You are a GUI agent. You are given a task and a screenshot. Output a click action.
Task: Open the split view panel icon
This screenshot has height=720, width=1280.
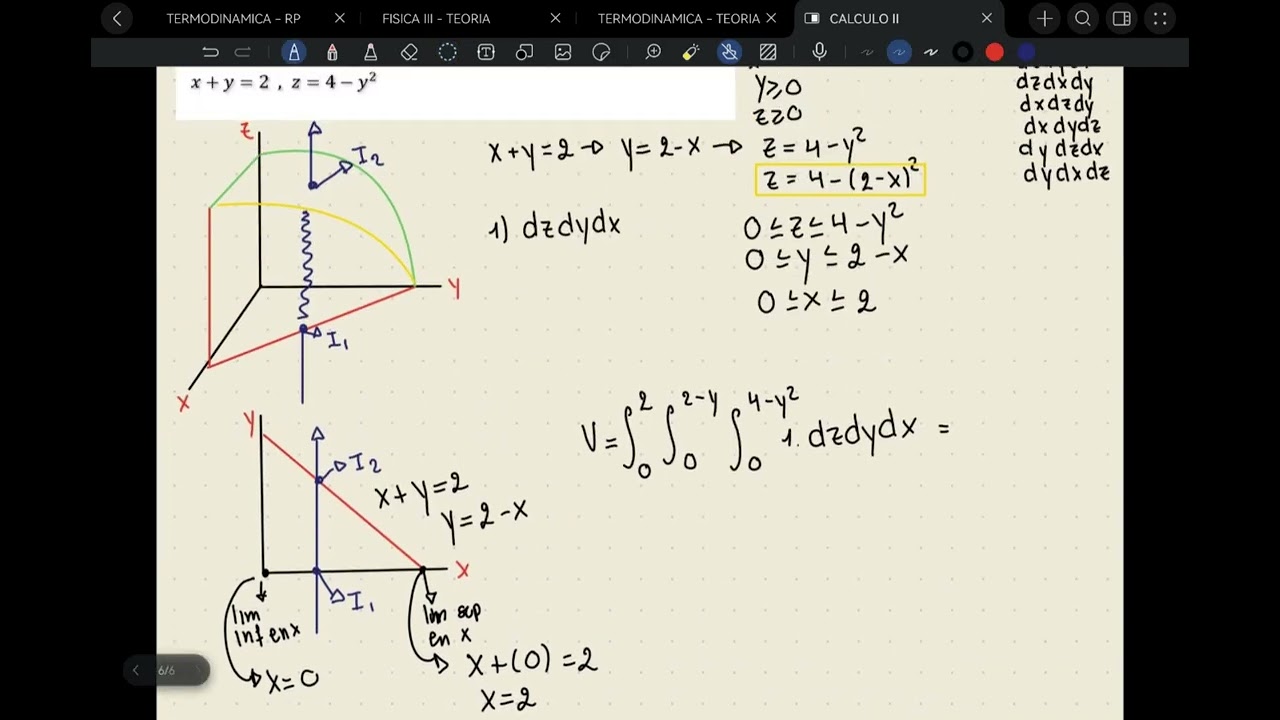1121,18
